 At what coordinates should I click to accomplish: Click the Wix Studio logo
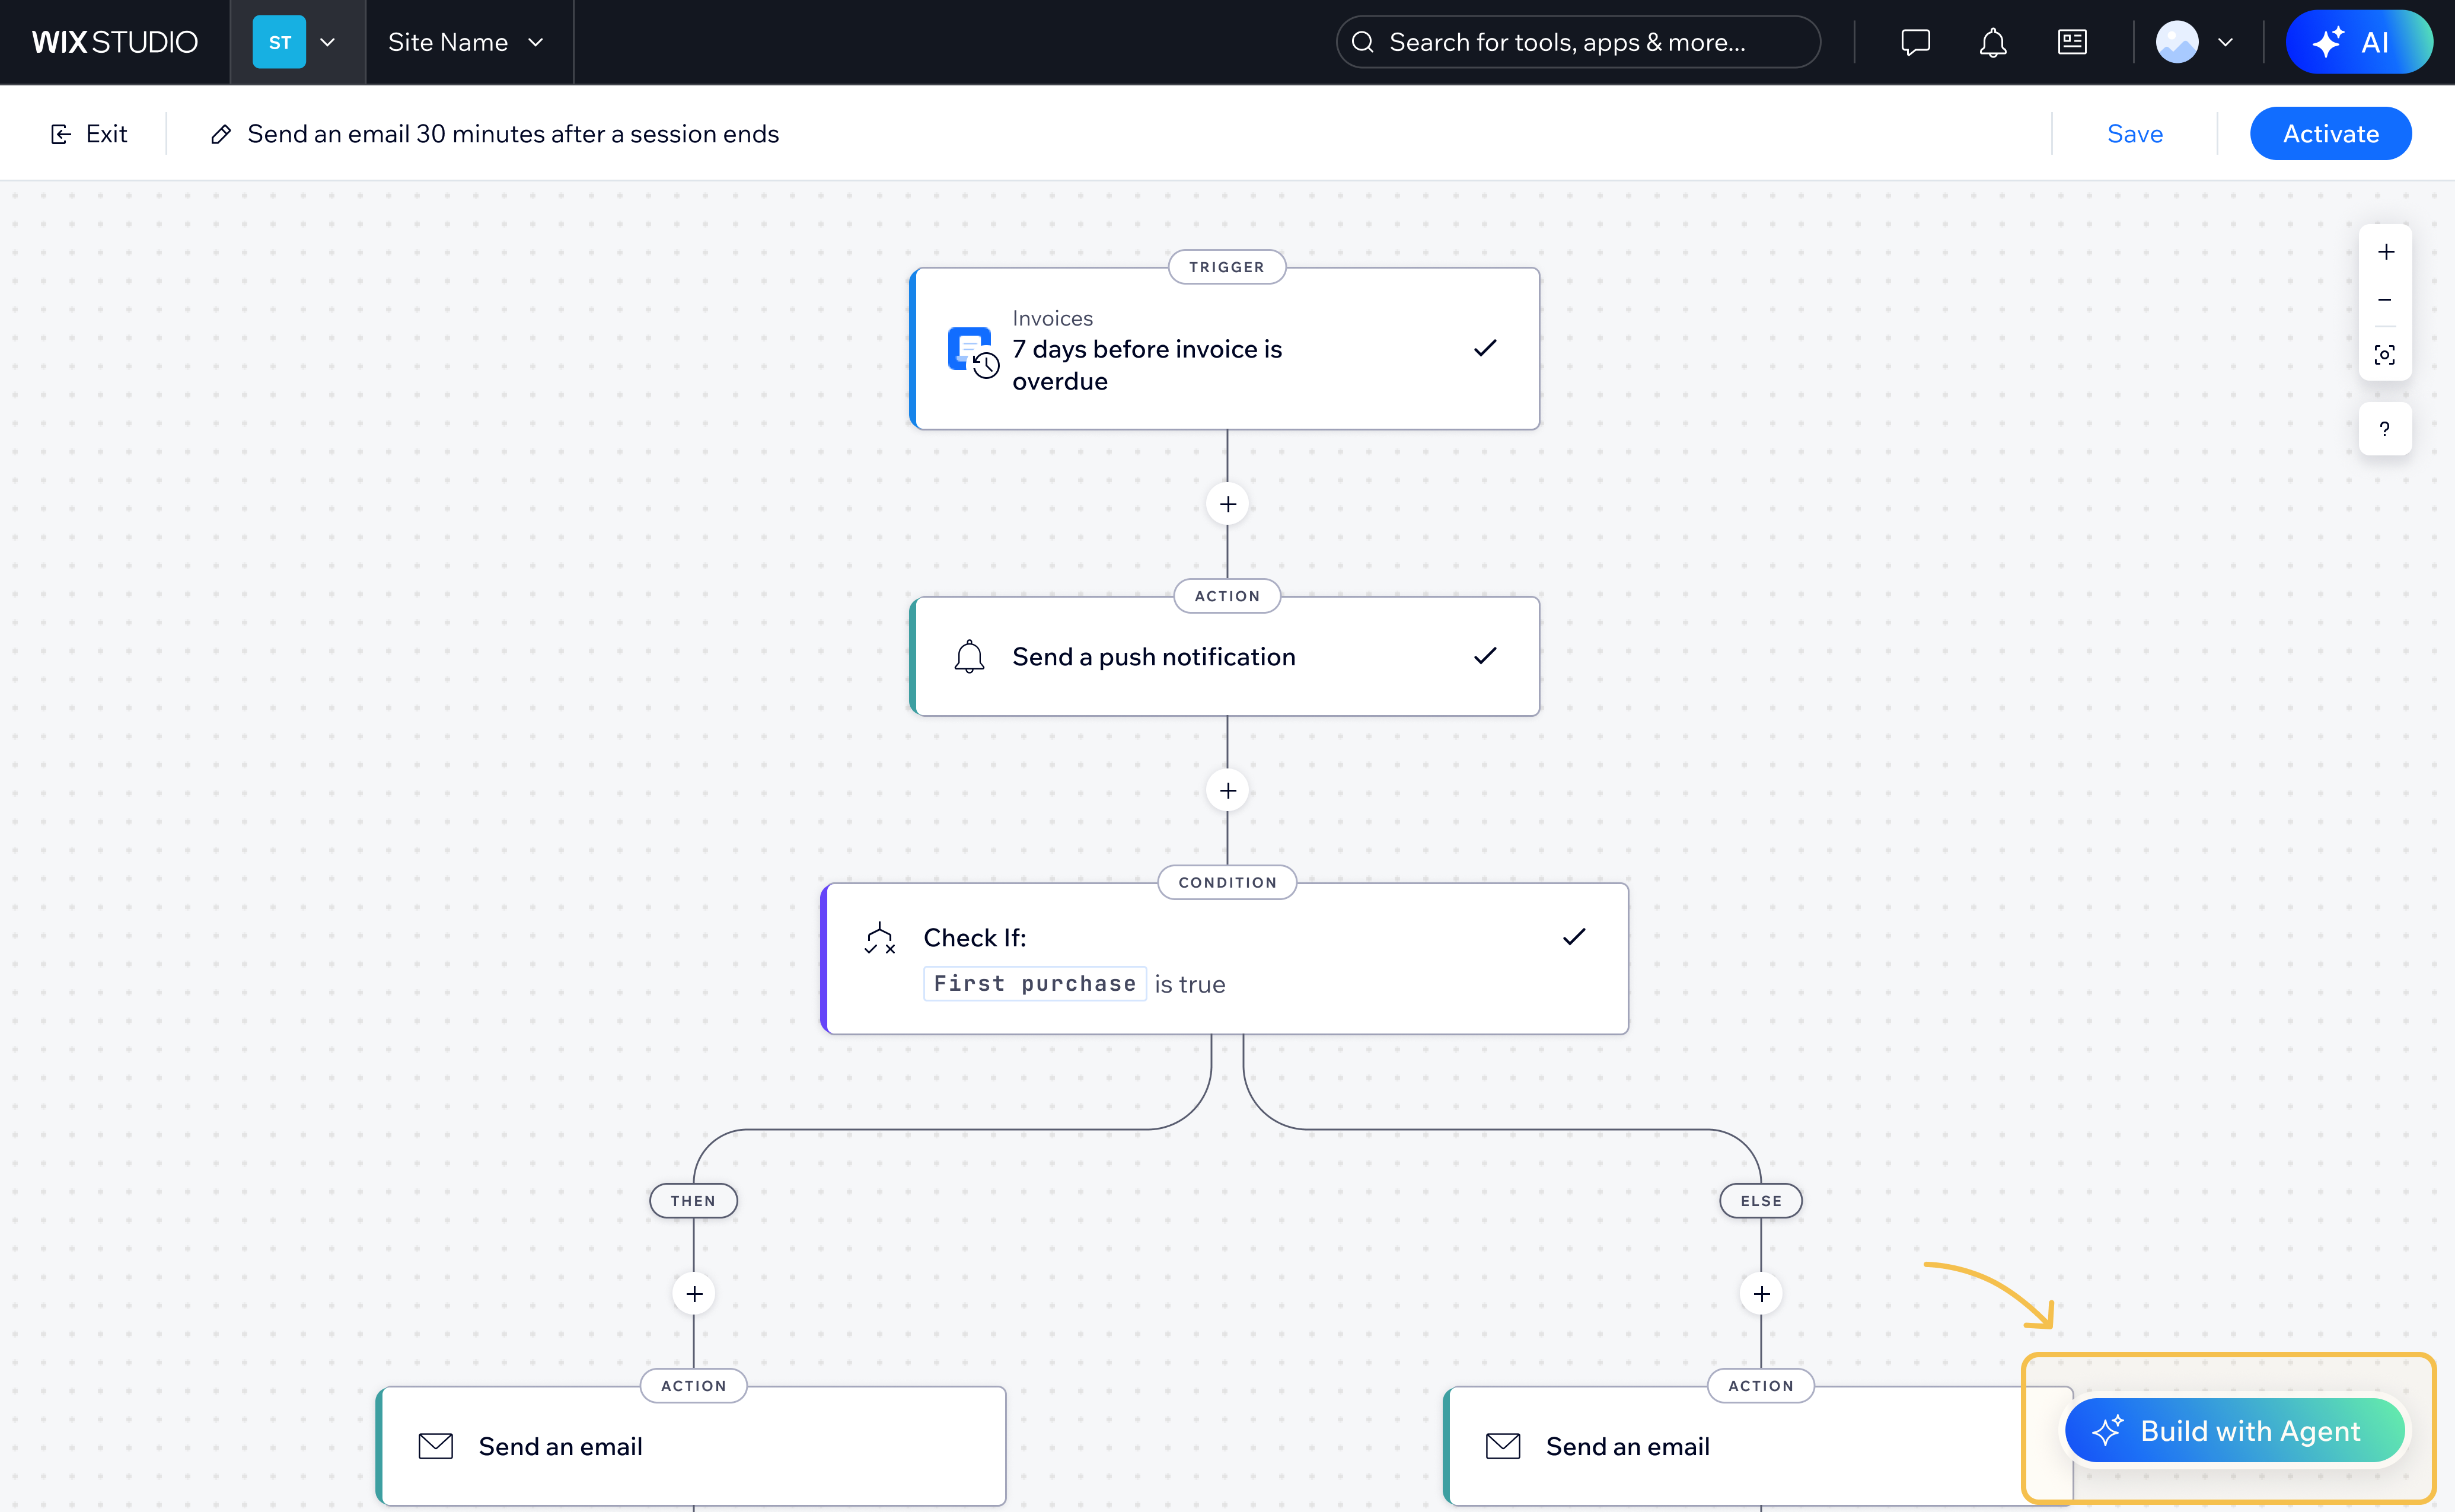(x=114, y=42)
